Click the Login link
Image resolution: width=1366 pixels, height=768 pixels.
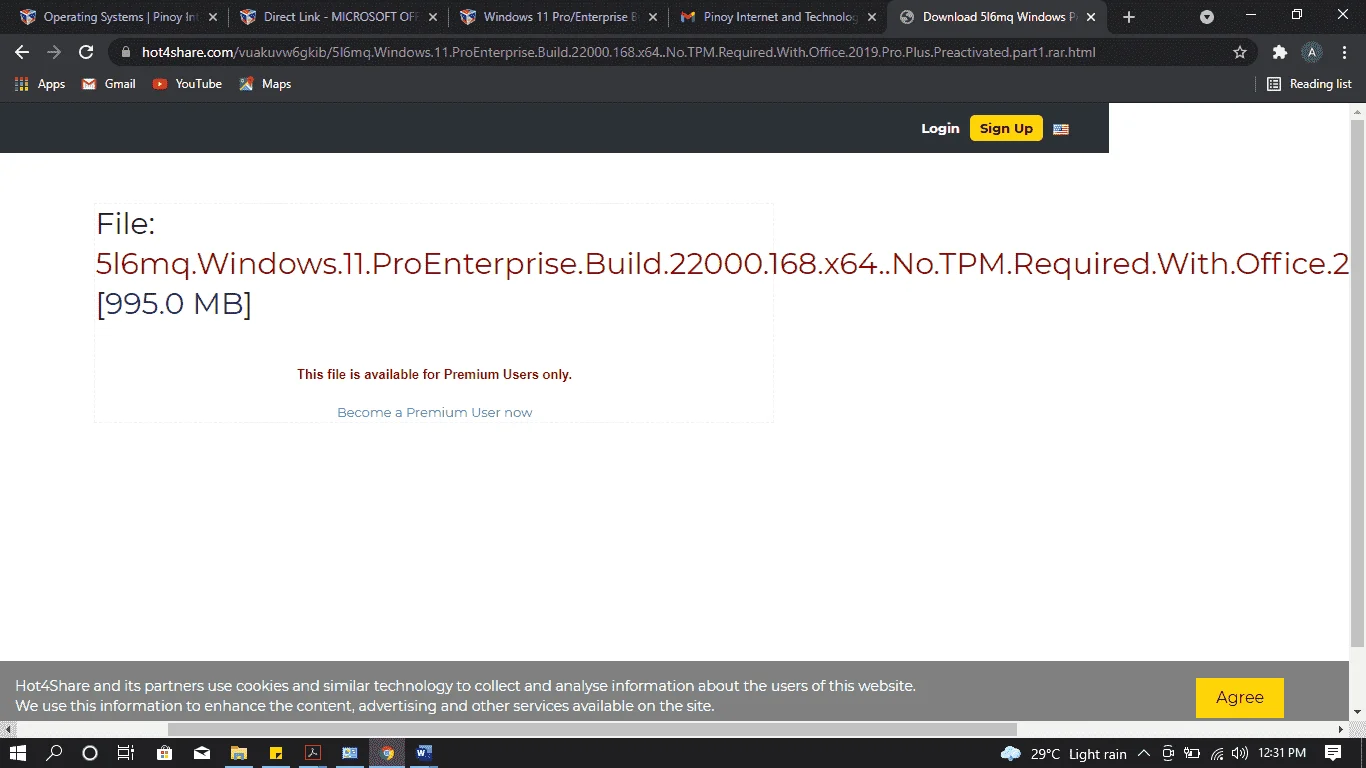(x=940, y=128)
